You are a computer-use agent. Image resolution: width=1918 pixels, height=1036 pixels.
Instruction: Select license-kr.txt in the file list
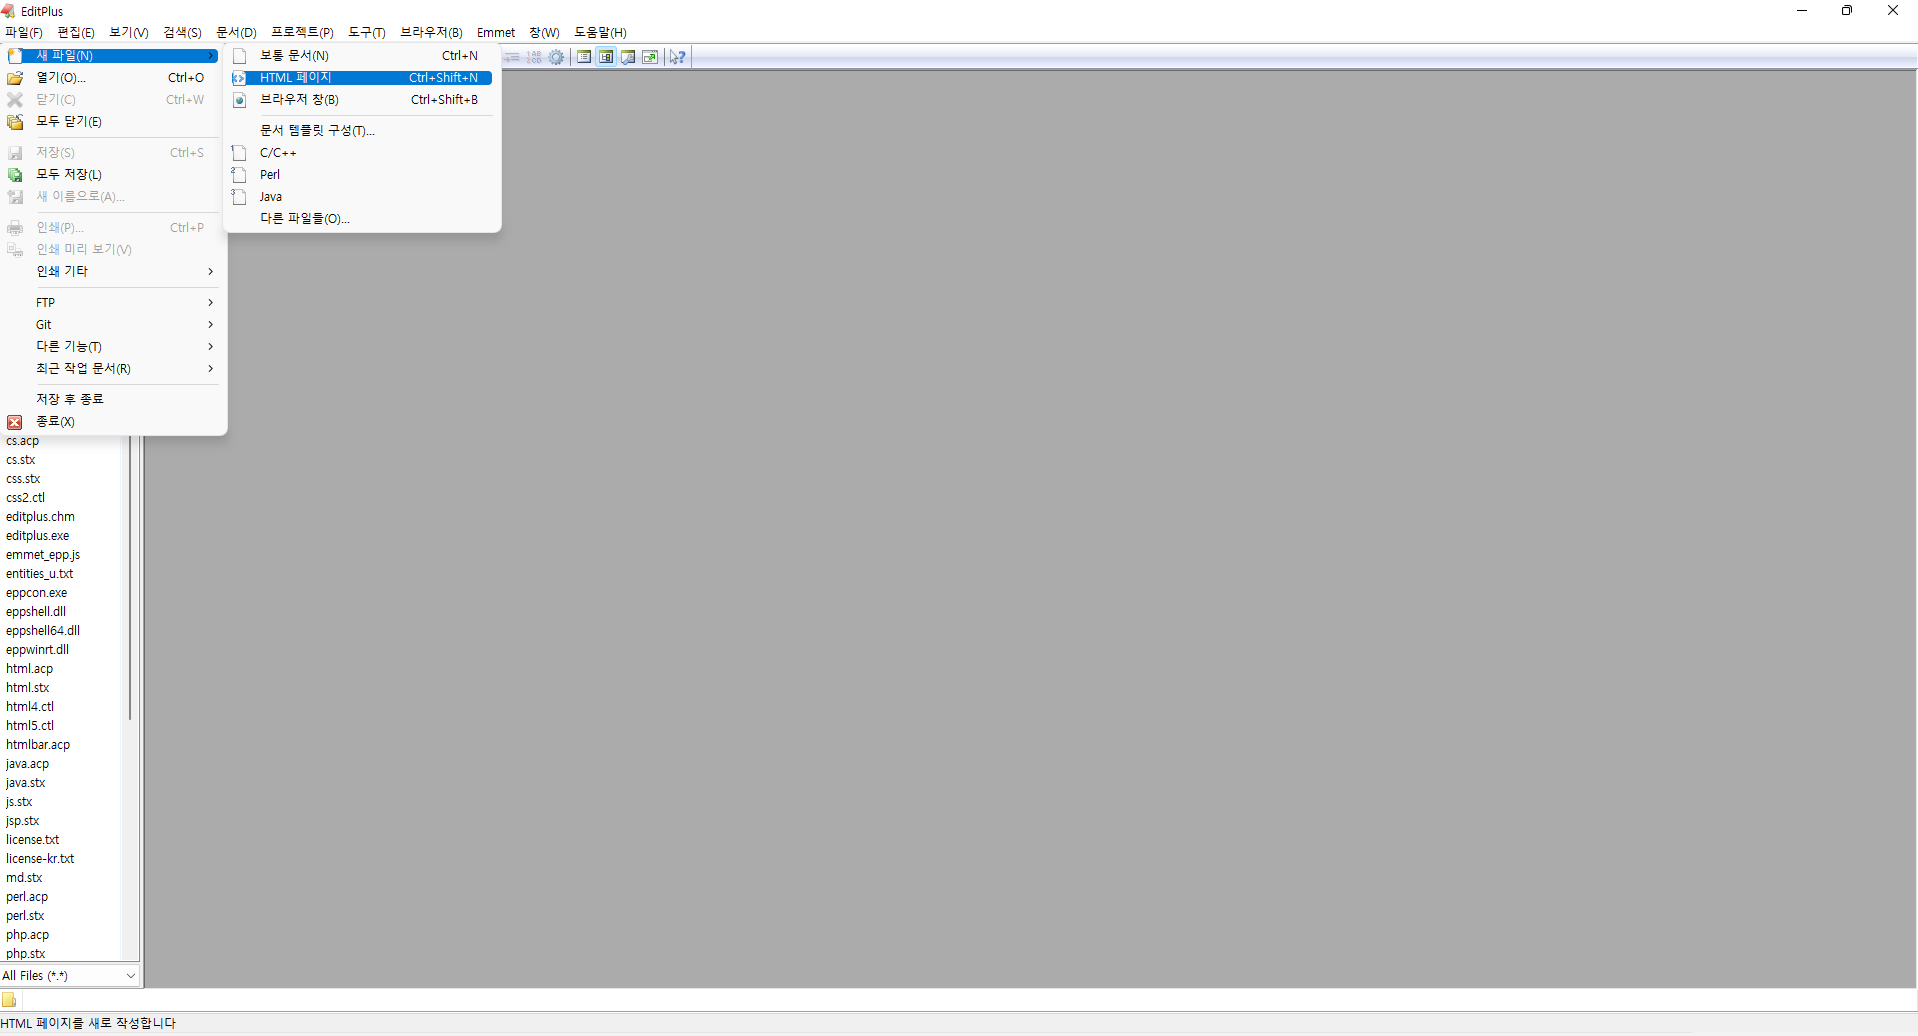(x=40, y=859)
